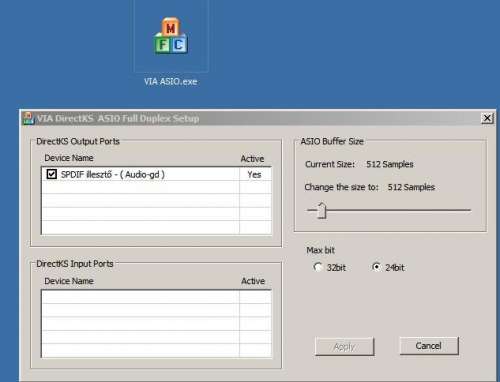500x382 pixels.
Task: Close the ASIO Full Duplex Setup dialog
Action: [487, 118]
